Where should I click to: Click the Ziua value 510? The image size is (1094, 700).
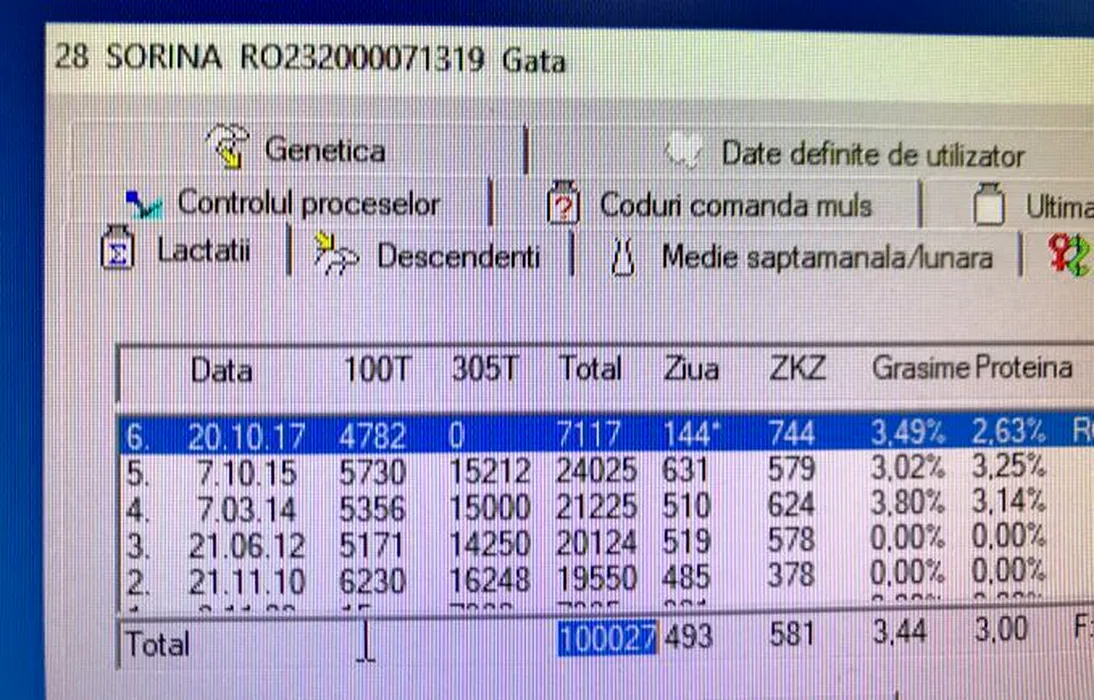point(687,505)
